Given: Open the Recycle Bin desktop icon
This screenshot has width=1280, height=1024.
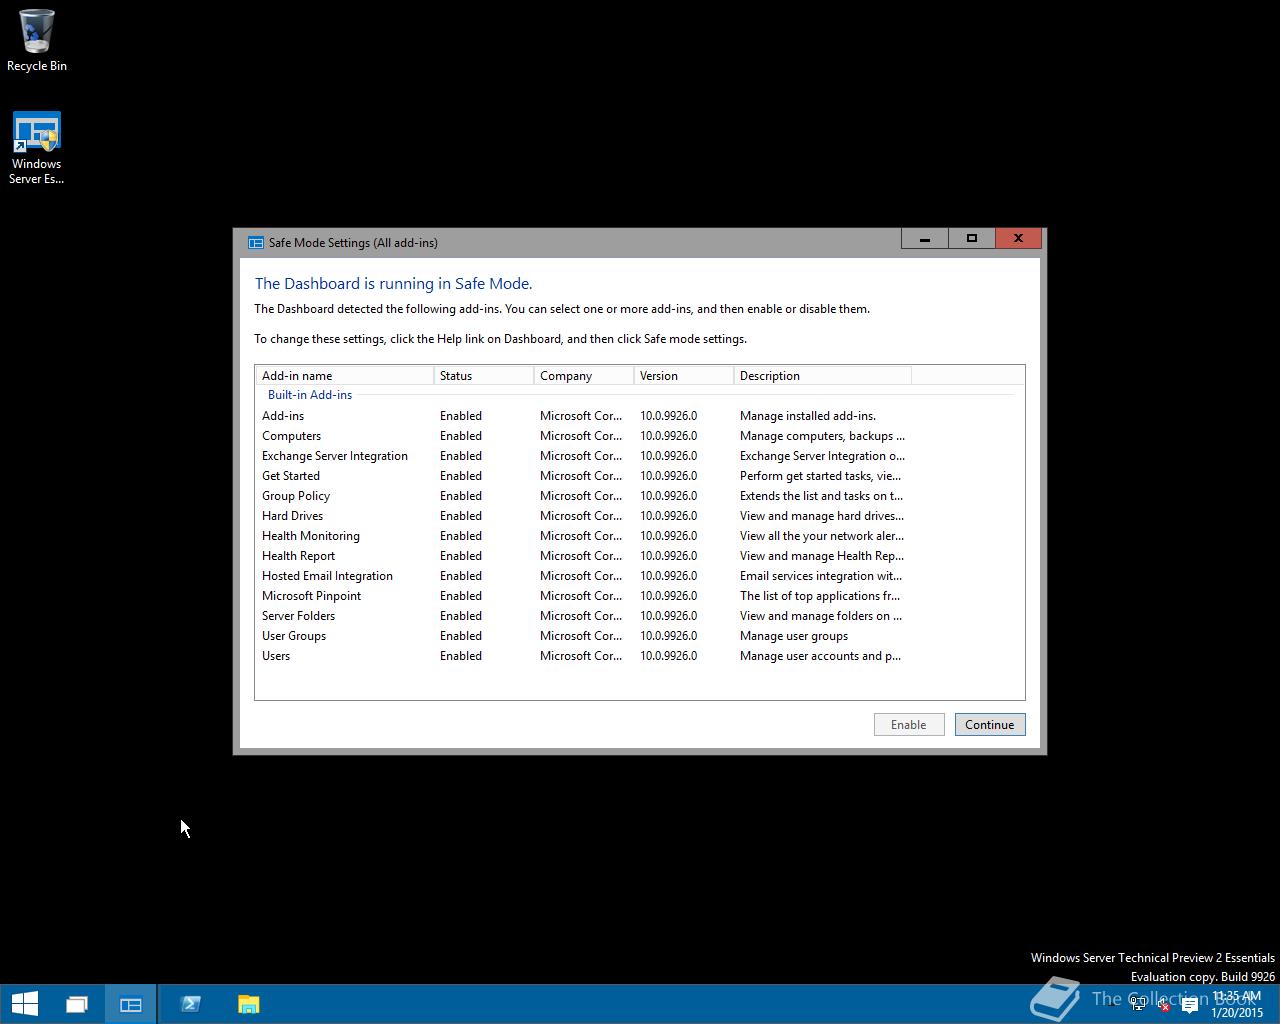Looking at the screenshot, I should pyautogui.click(x=37, y=41).
